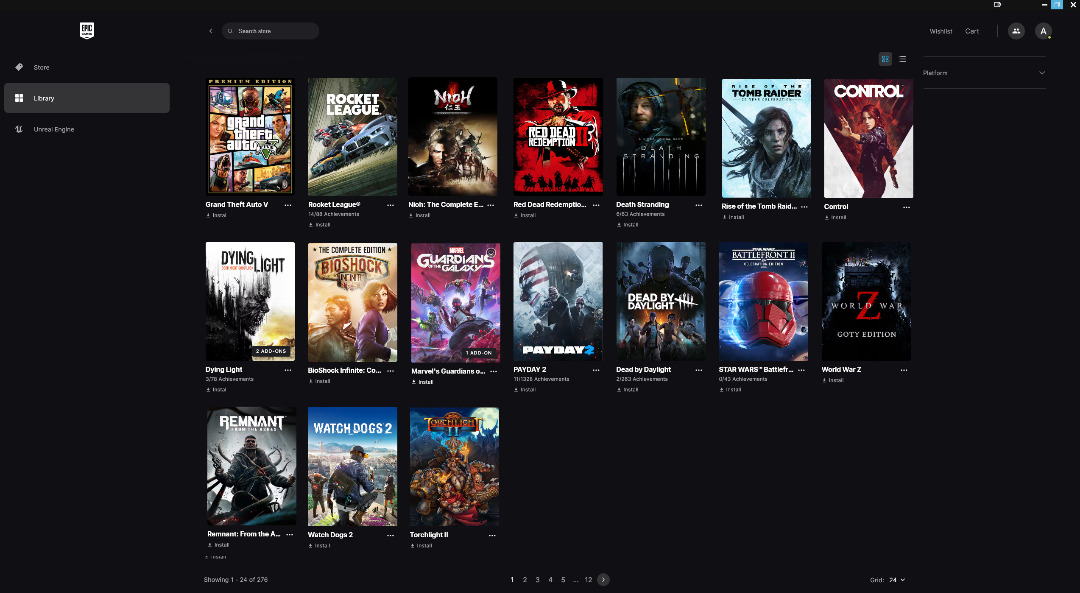The height and width of the screenshot is (593, 1080).
Task: Go to page 3
Action: click(537, 580)
